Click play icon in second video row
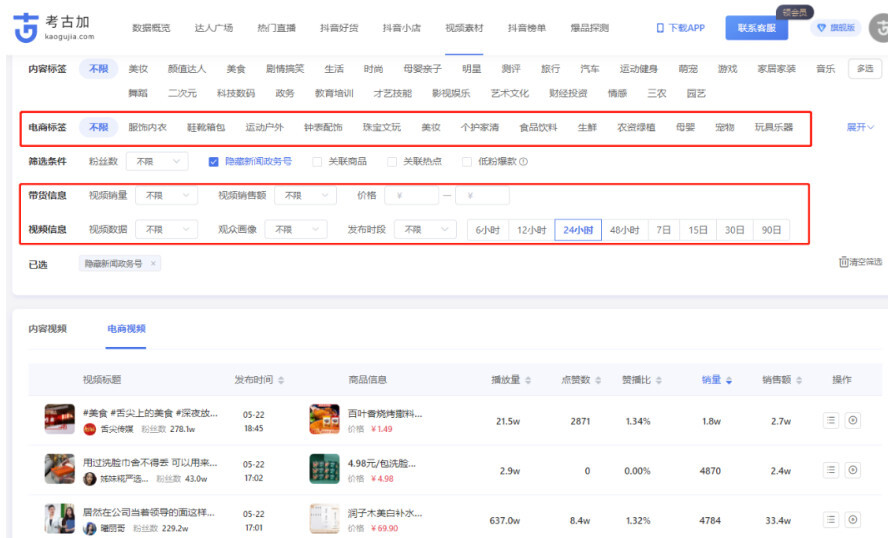Image resolution: width=888 pixels, height=538 pixels. pyautogui.click(x=852, y=470)
